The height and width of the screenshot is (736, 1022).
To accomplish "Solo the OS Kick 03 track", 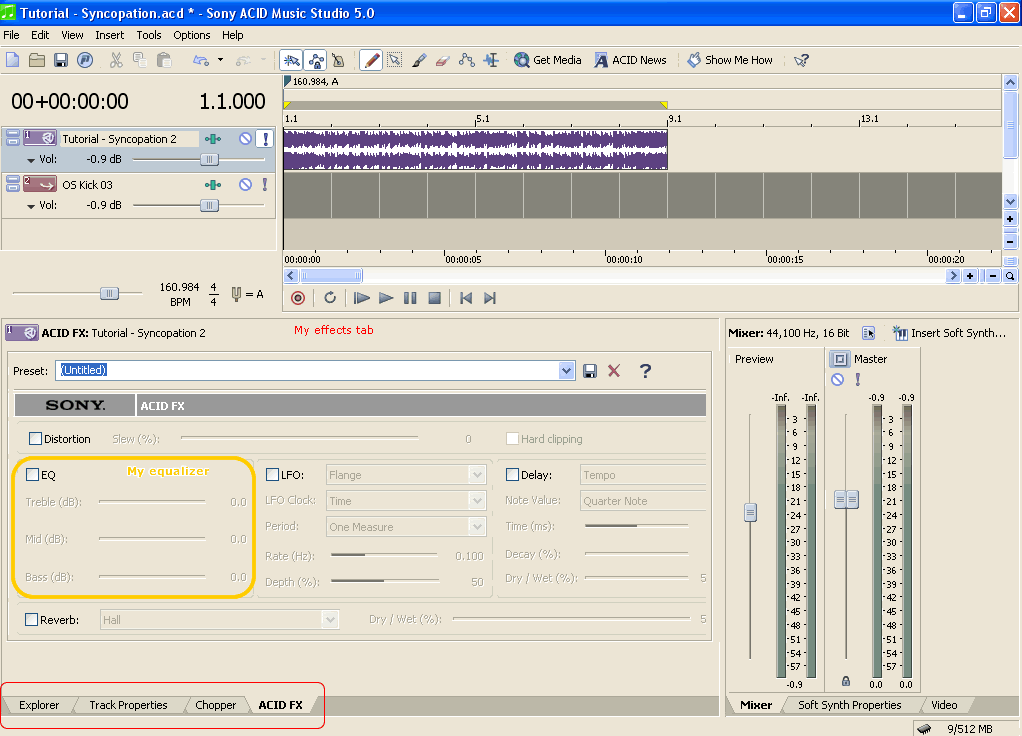I will (x=265, y=185).
